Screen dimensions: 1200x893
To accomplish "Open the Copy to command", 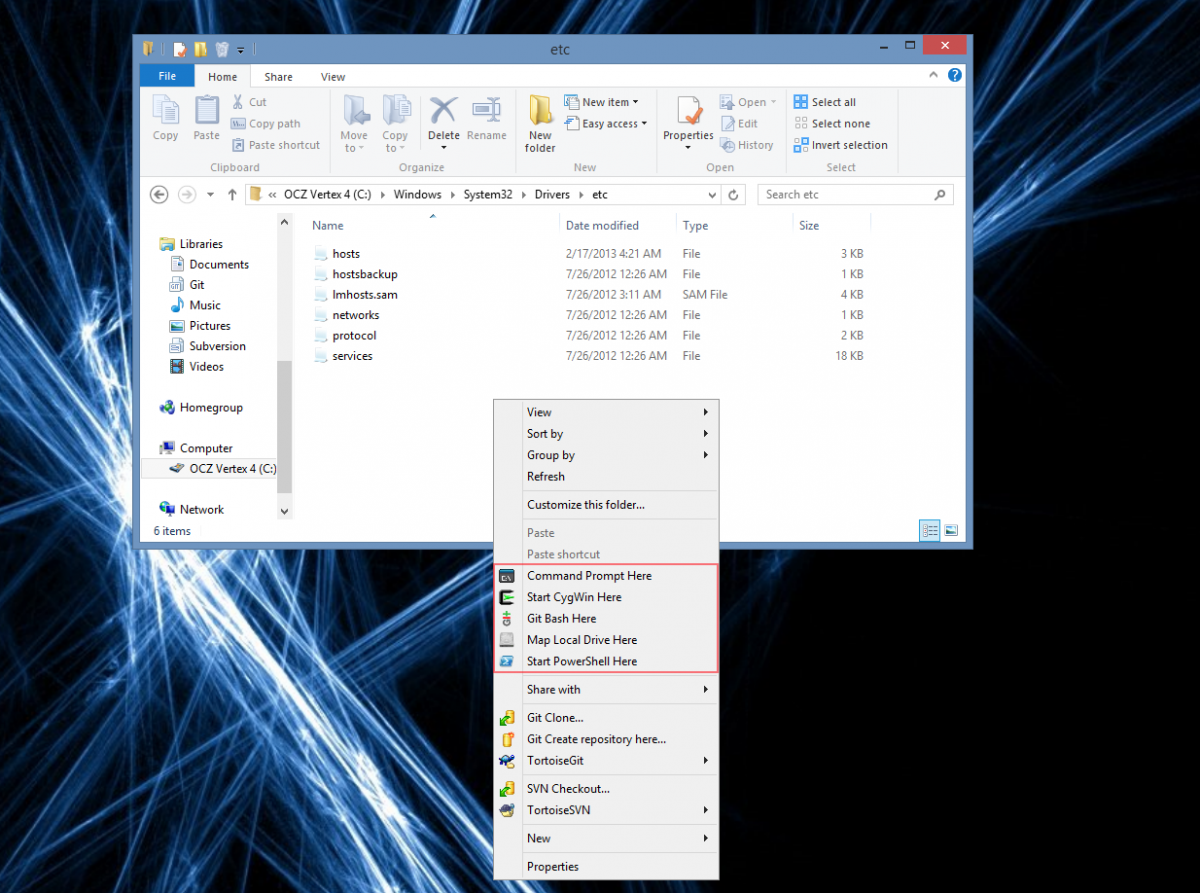I will coord(395,124).
